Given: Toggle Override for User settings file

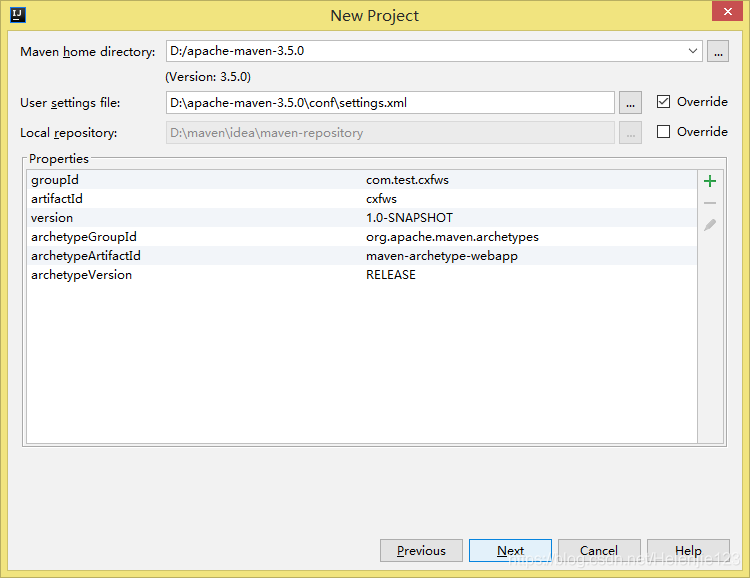Looking at the screenshot, I should coord(663,101).
